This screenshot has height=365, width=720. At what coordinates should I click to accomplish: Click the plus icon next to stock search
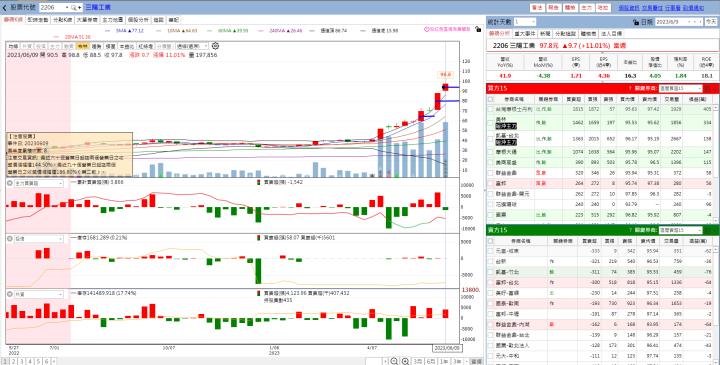coord(79,8)
